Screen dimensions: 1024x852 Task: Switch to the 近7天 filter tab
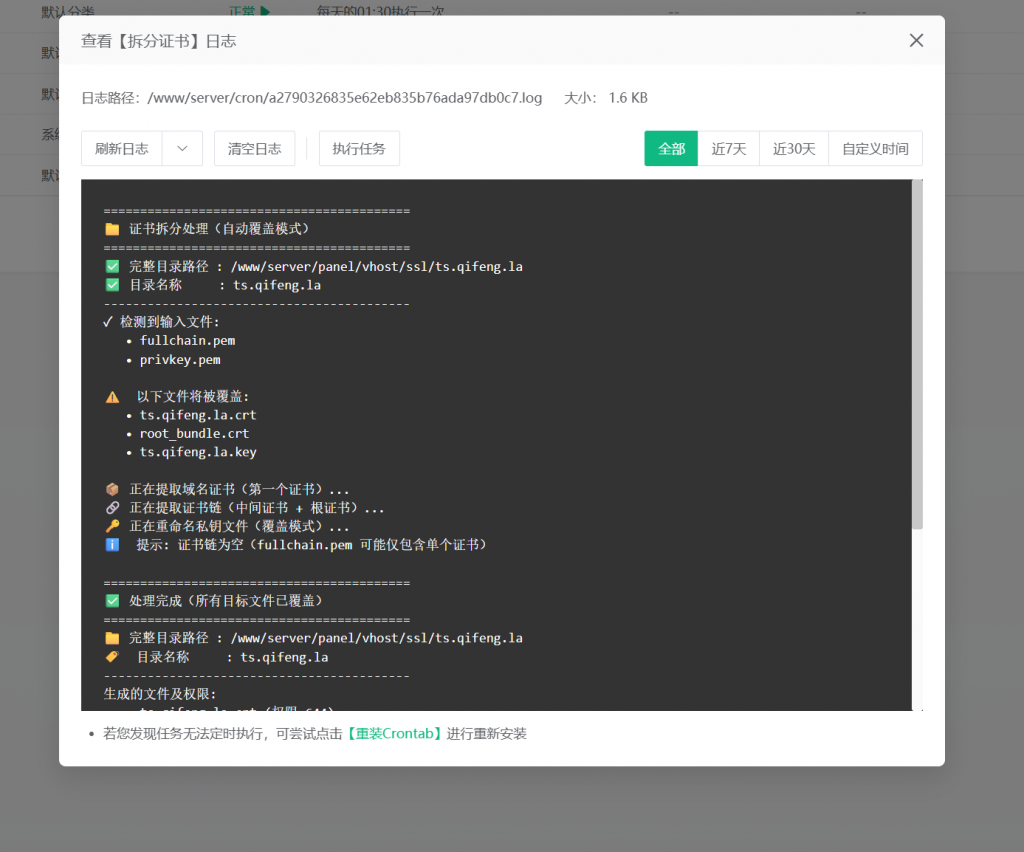click(728, 149)
